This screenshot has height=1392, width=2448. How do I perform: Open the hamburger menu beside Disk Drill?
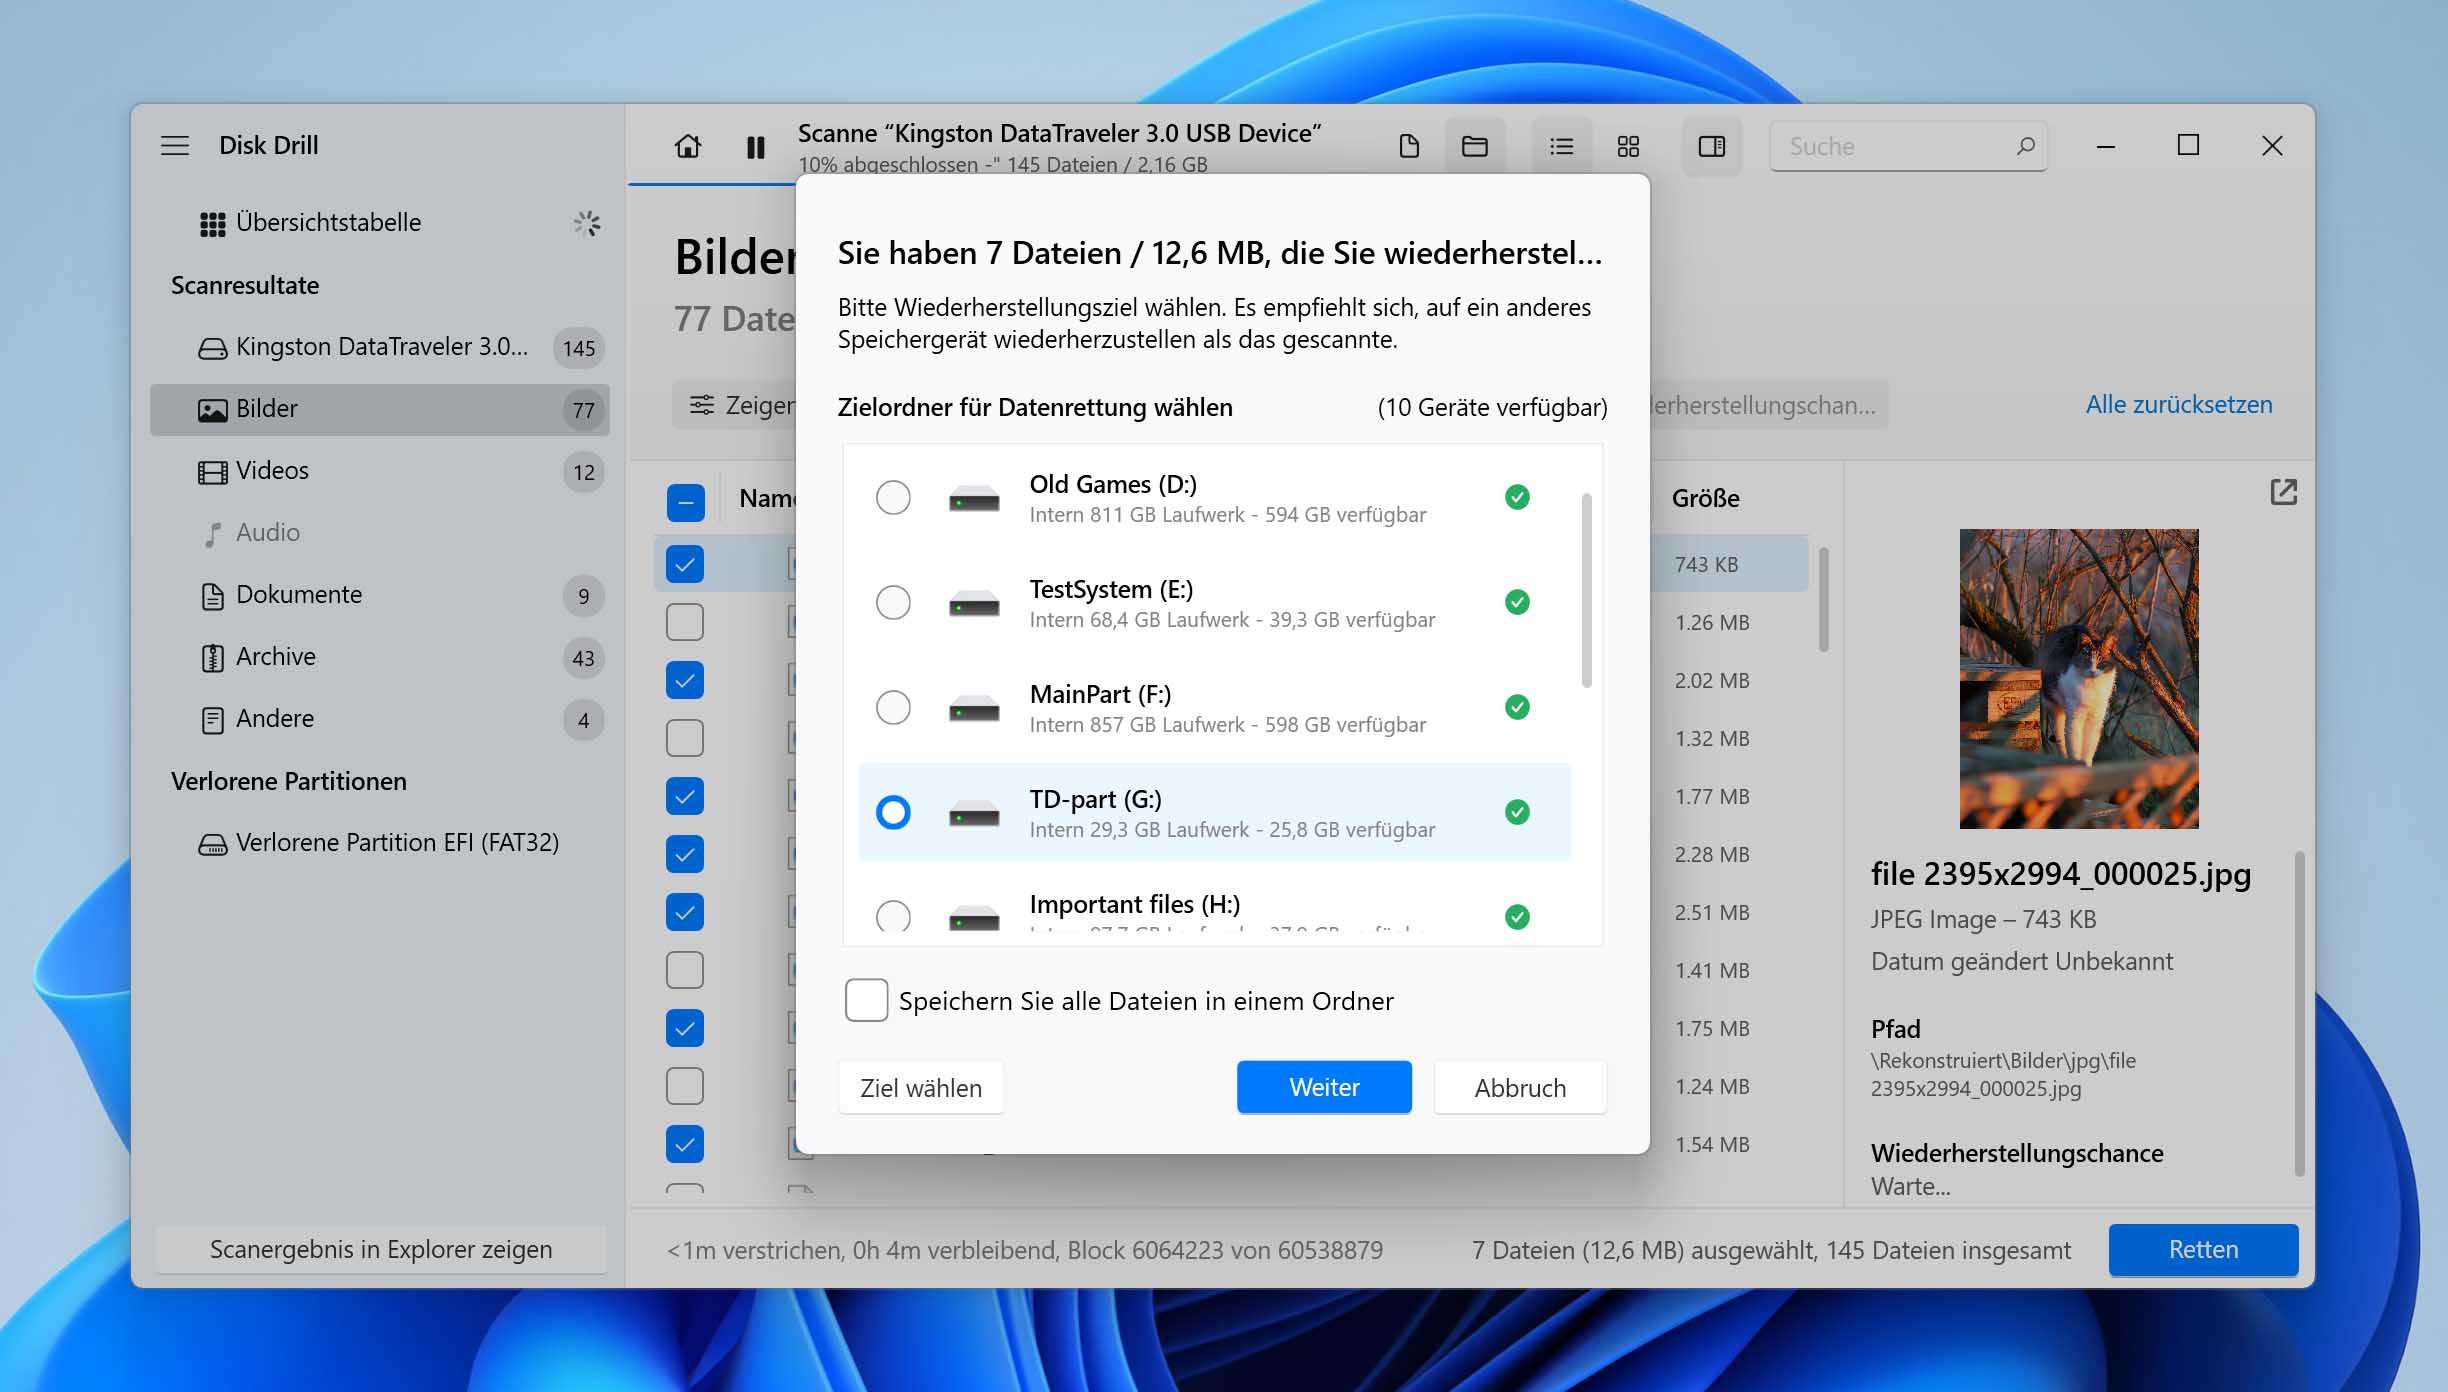[x=175, y=146]
